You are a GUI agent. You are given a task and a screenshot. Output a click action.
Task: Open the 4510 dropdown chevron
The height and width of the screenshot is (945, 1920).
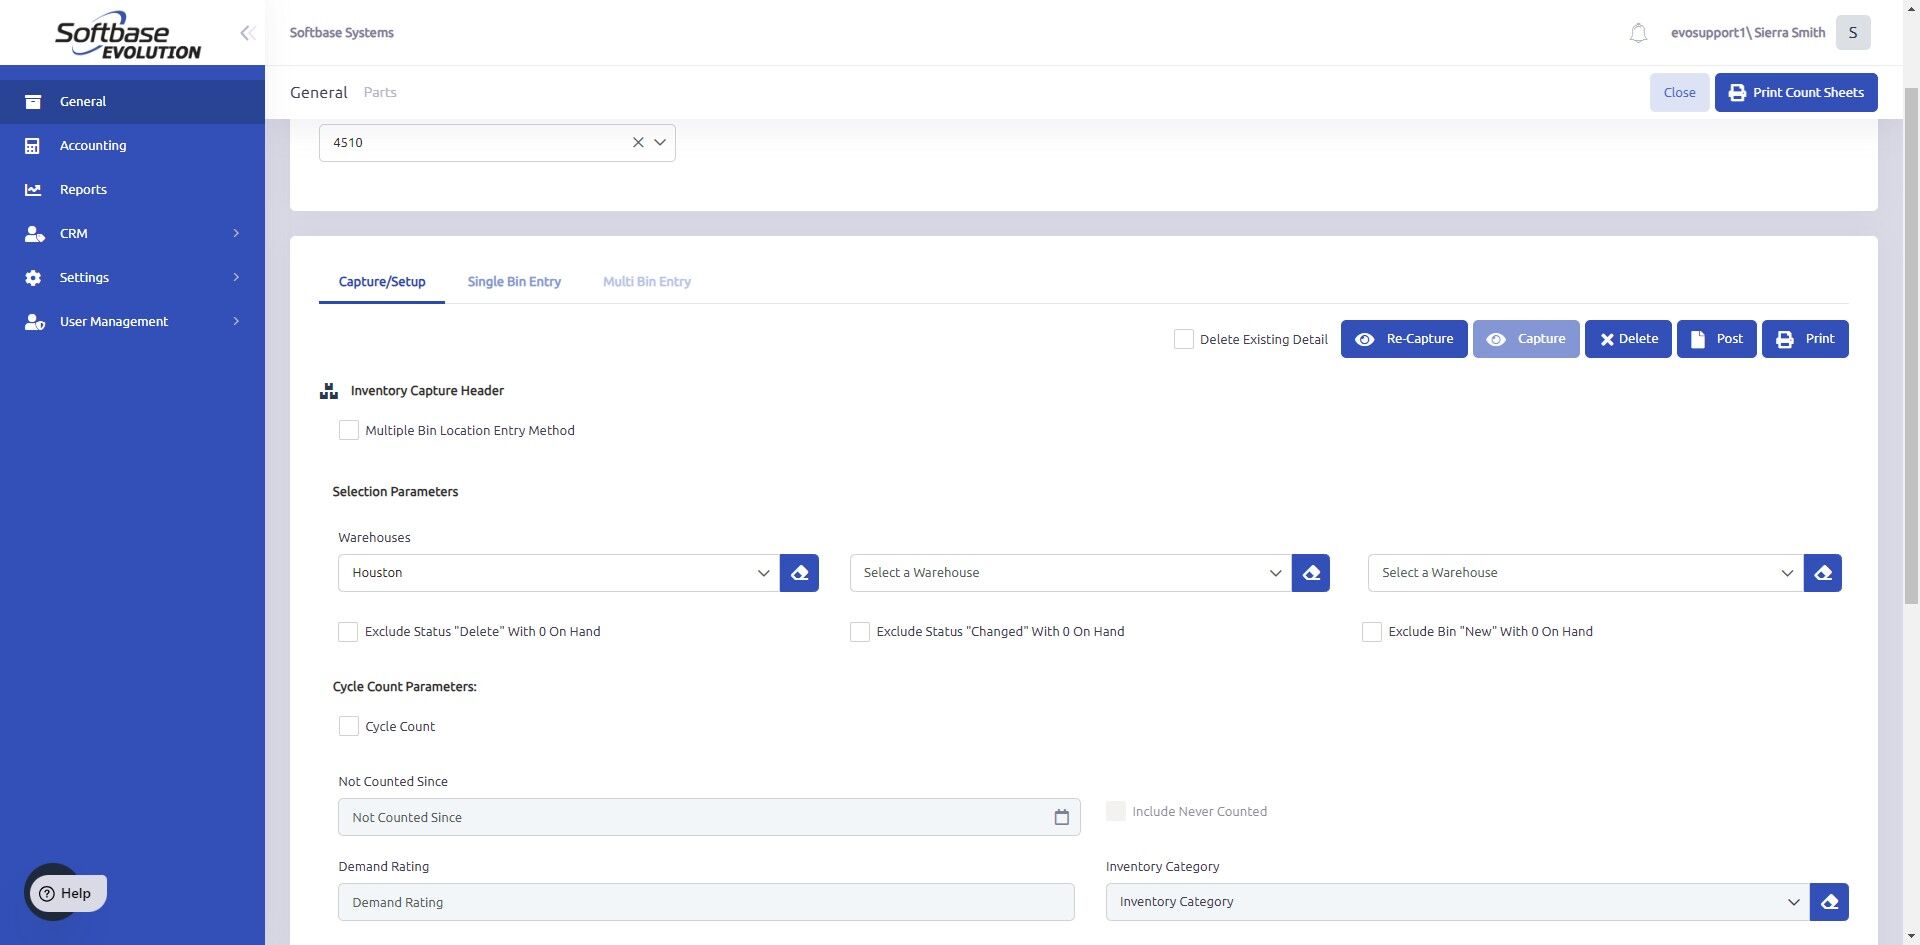coord(660,143)
